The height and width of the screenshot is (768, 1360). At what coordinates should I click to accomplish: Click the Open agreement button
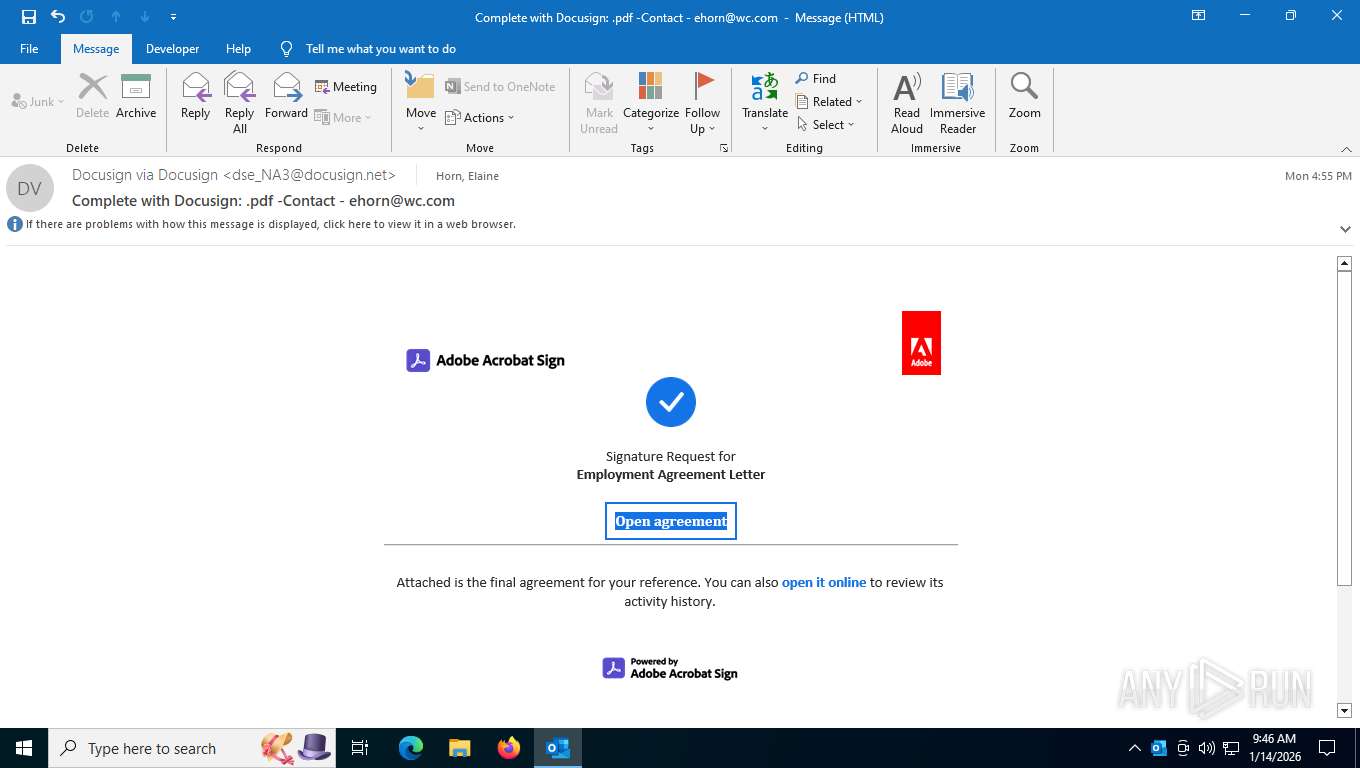coord(671,521)
